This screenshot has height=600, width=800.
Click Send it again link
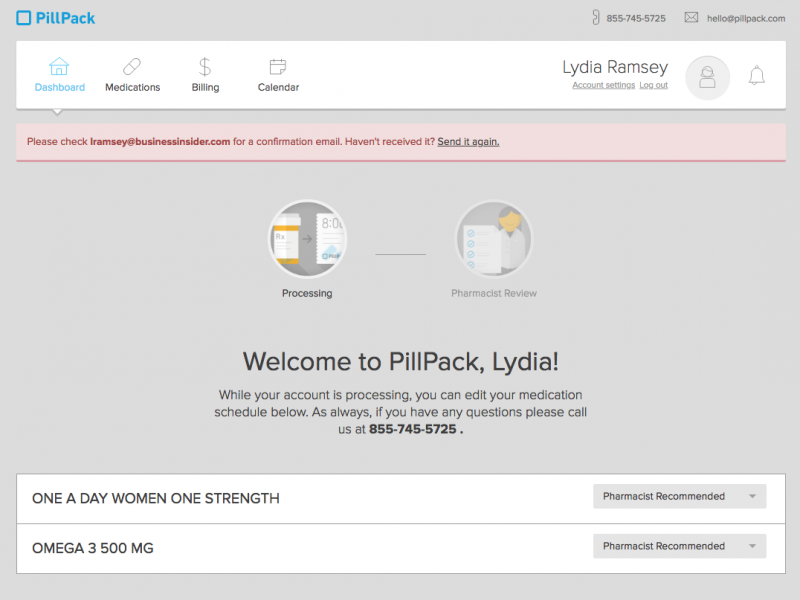468,142
